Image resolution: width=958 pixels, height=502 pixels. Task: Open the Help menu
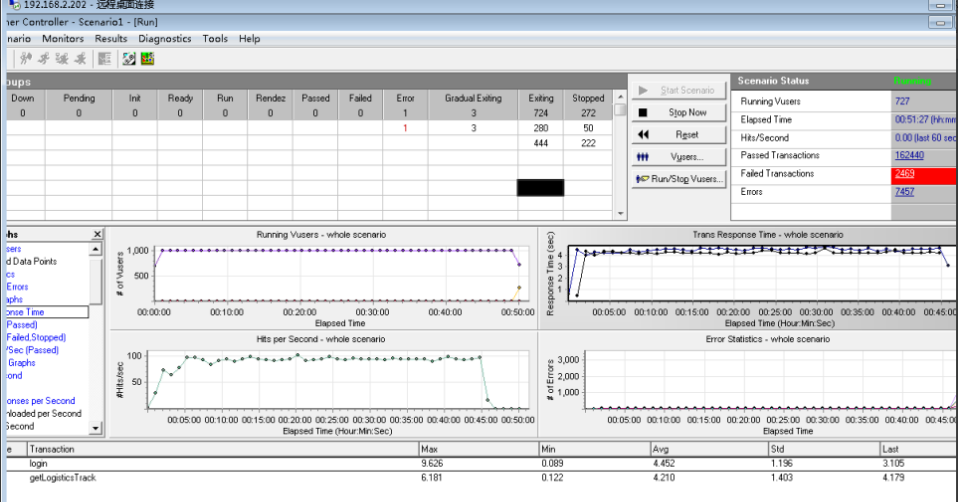click(x=249, y=38)
